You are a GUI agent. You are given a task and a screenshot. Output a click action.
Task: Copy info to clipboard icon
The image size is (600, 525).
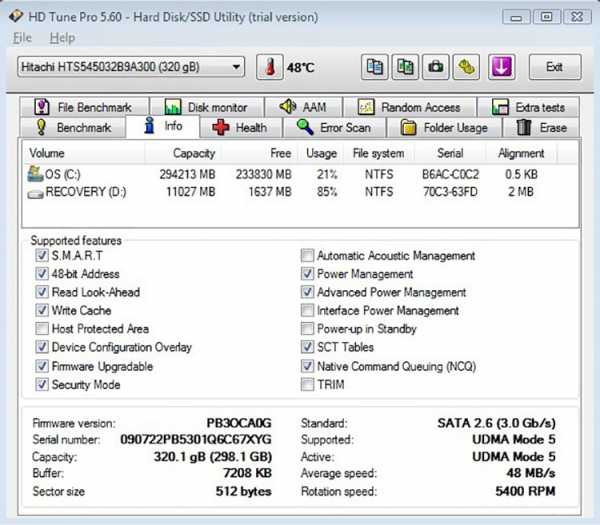coord(375,67)
